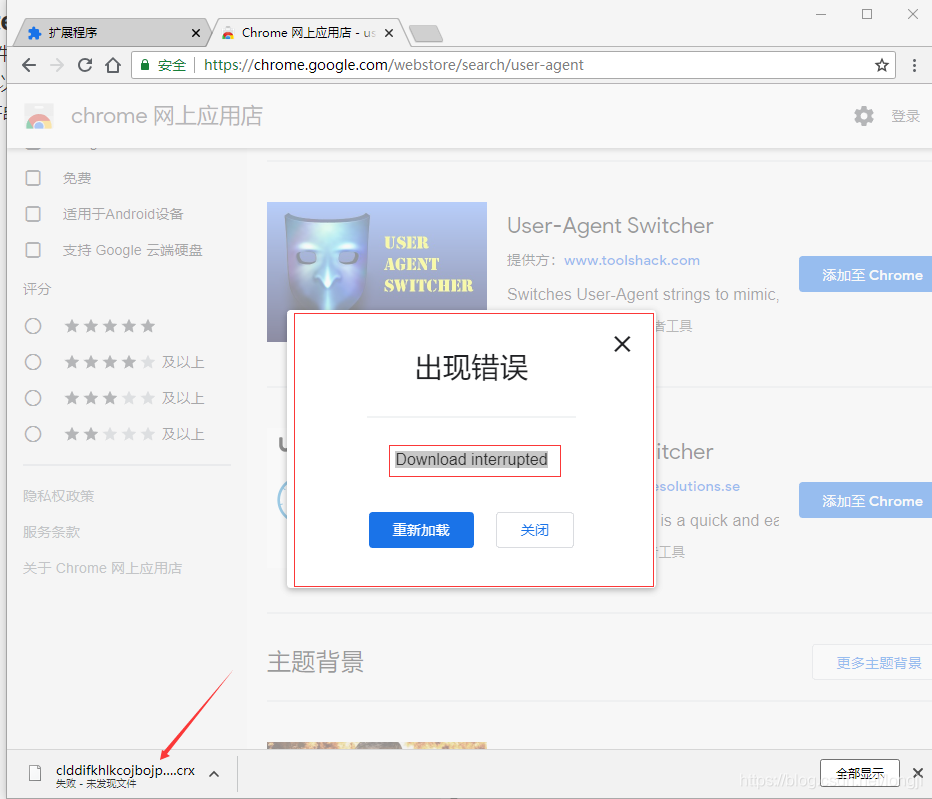
Task: Click the browser forward arrow
Action: pos(57,65)
